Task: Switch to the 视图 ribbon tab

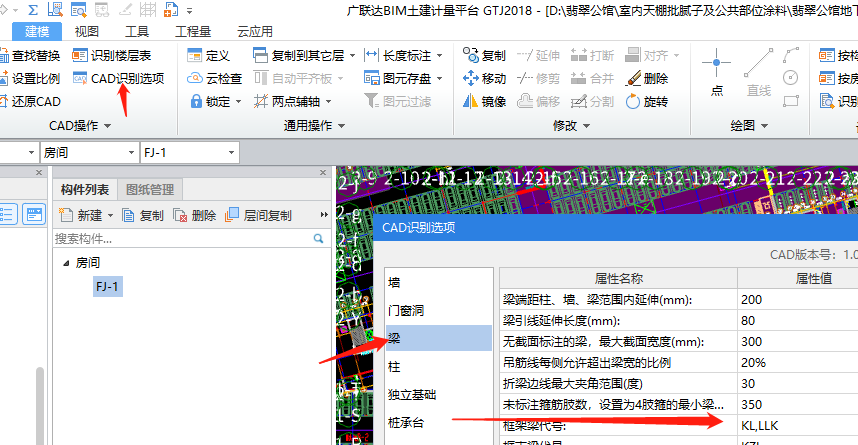Action: click(86, 31)
